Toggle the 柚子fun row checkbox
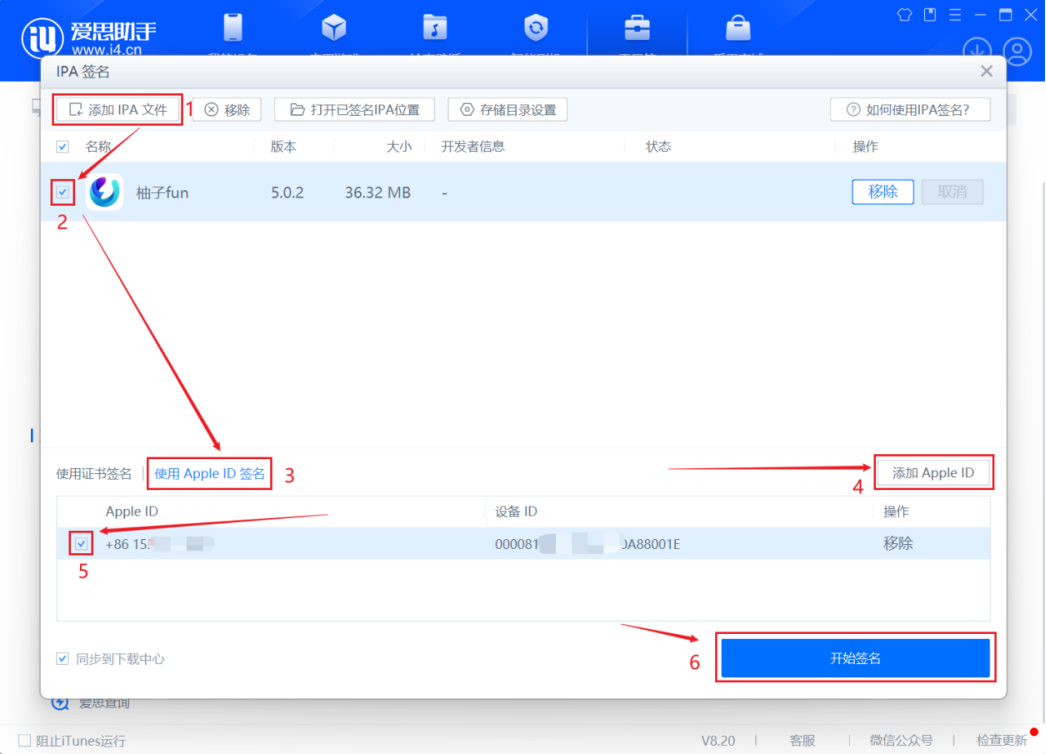This screenshot has height=754, width=1046. pos(63,192)
